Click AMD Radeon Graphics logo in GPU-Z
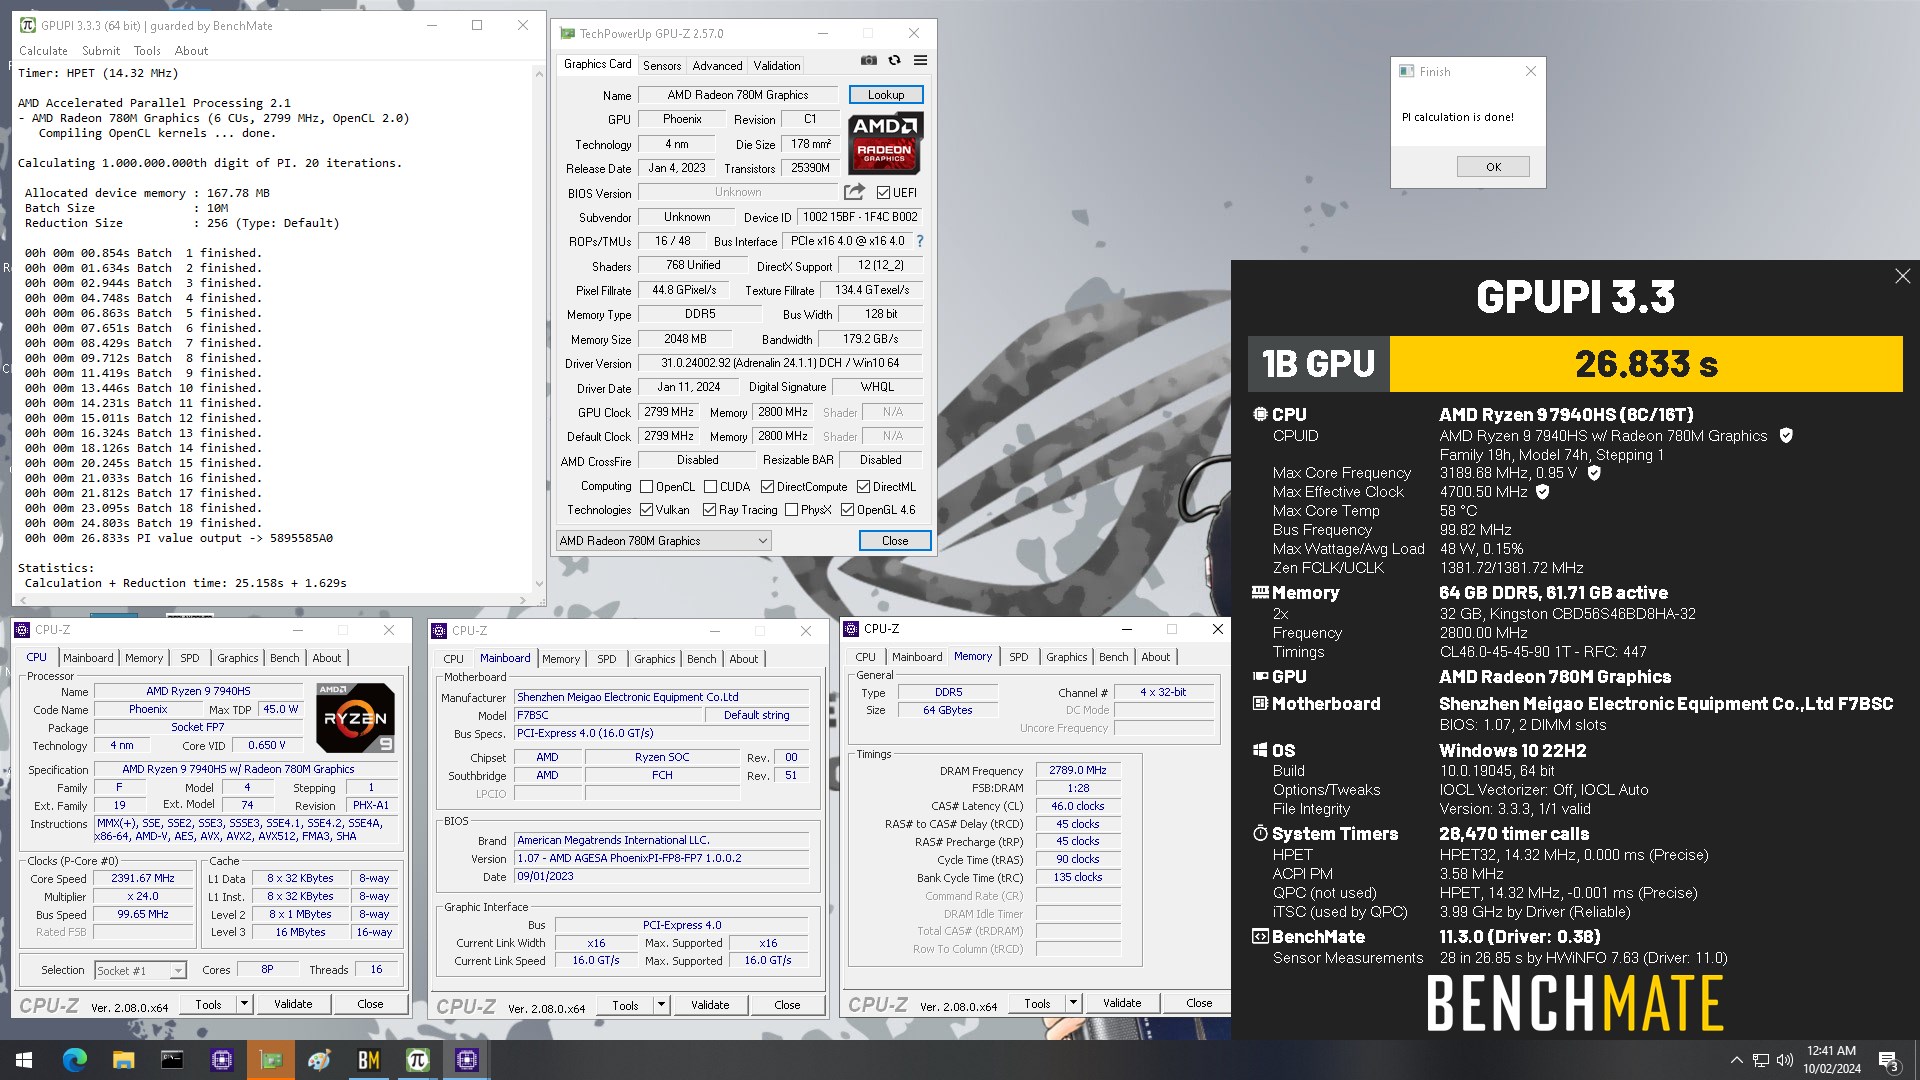This screenshot has height=1080, width=1920. [885, 144]
